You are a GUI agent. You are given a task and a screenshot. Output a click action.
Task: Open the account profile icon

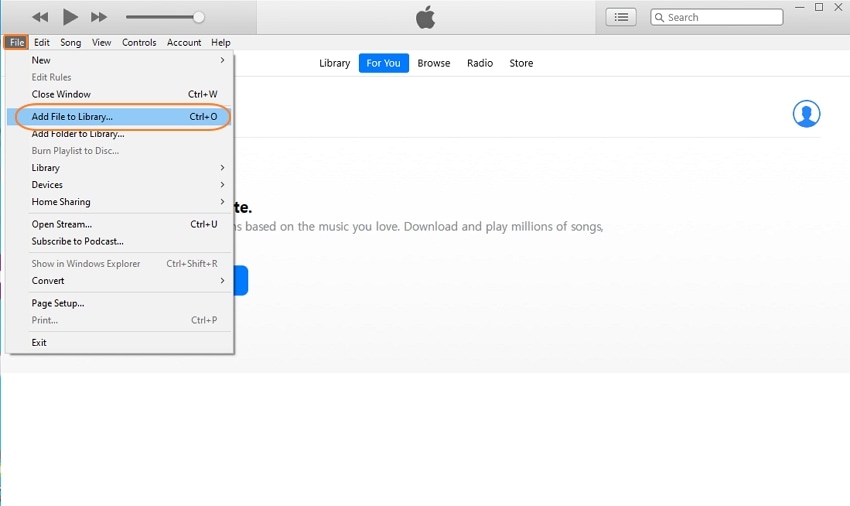(x=806, y=114)
